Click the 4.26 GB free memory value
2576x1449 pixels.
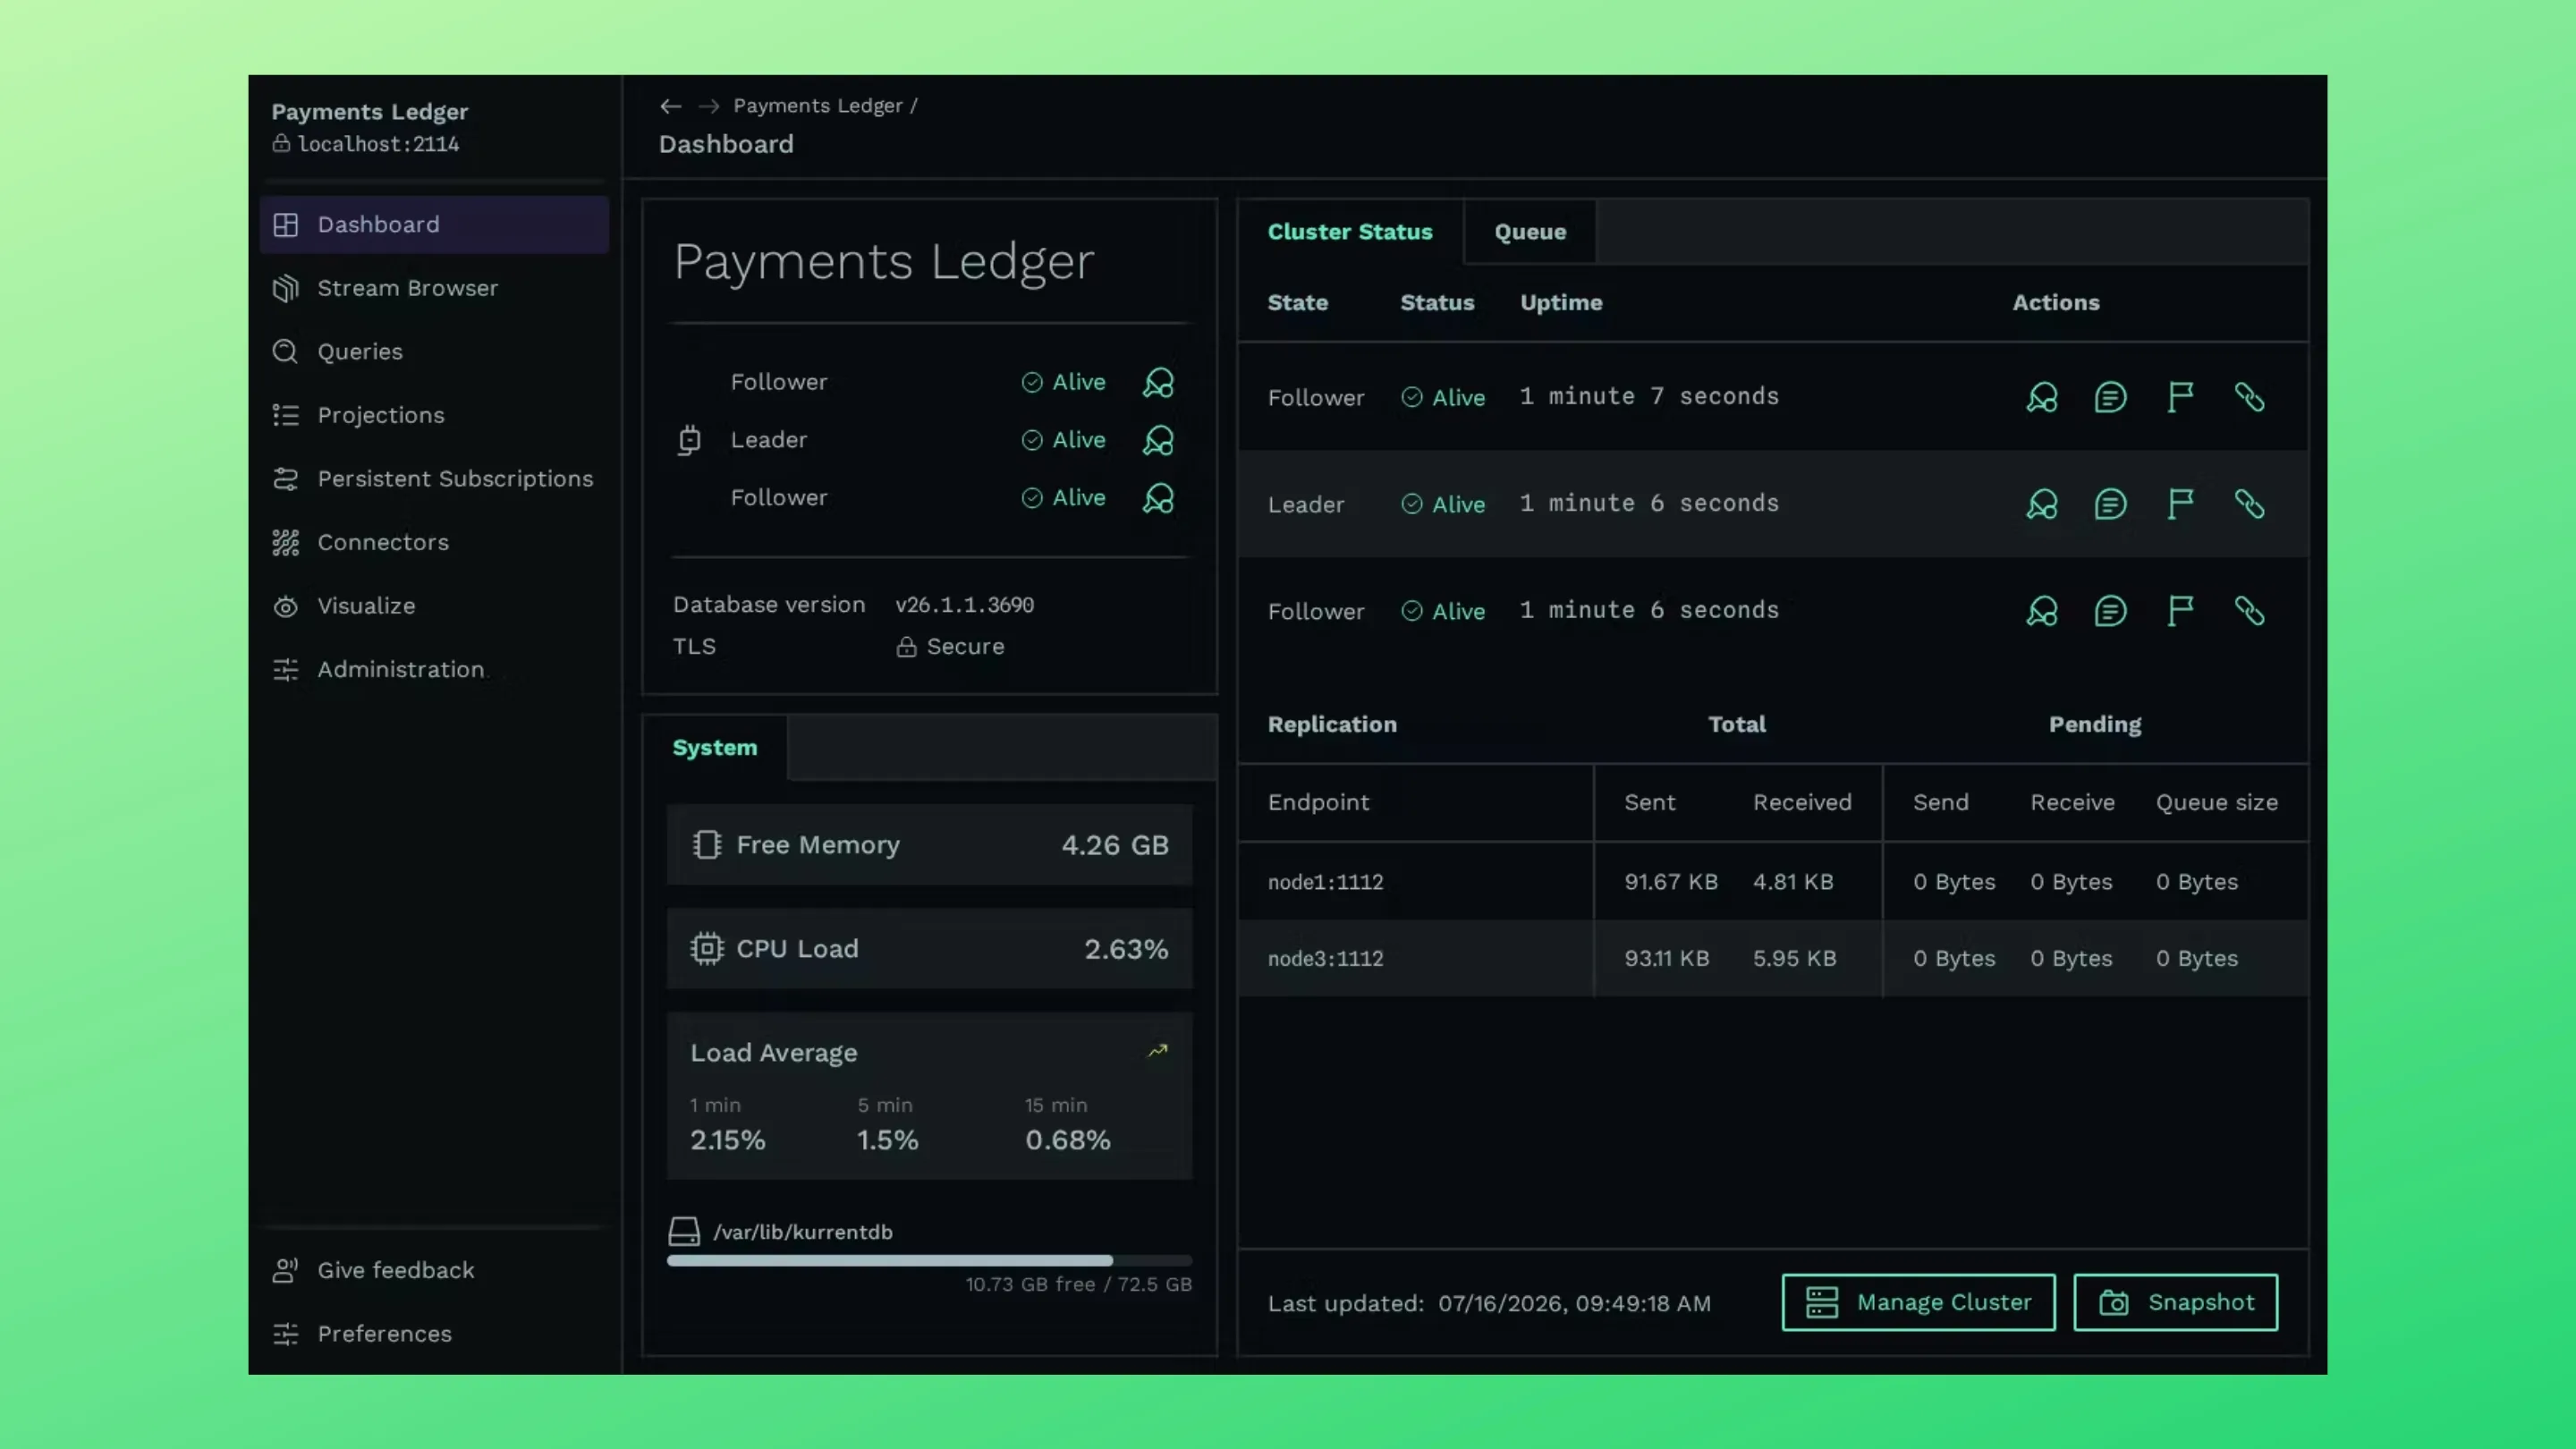pos(1115,845)
